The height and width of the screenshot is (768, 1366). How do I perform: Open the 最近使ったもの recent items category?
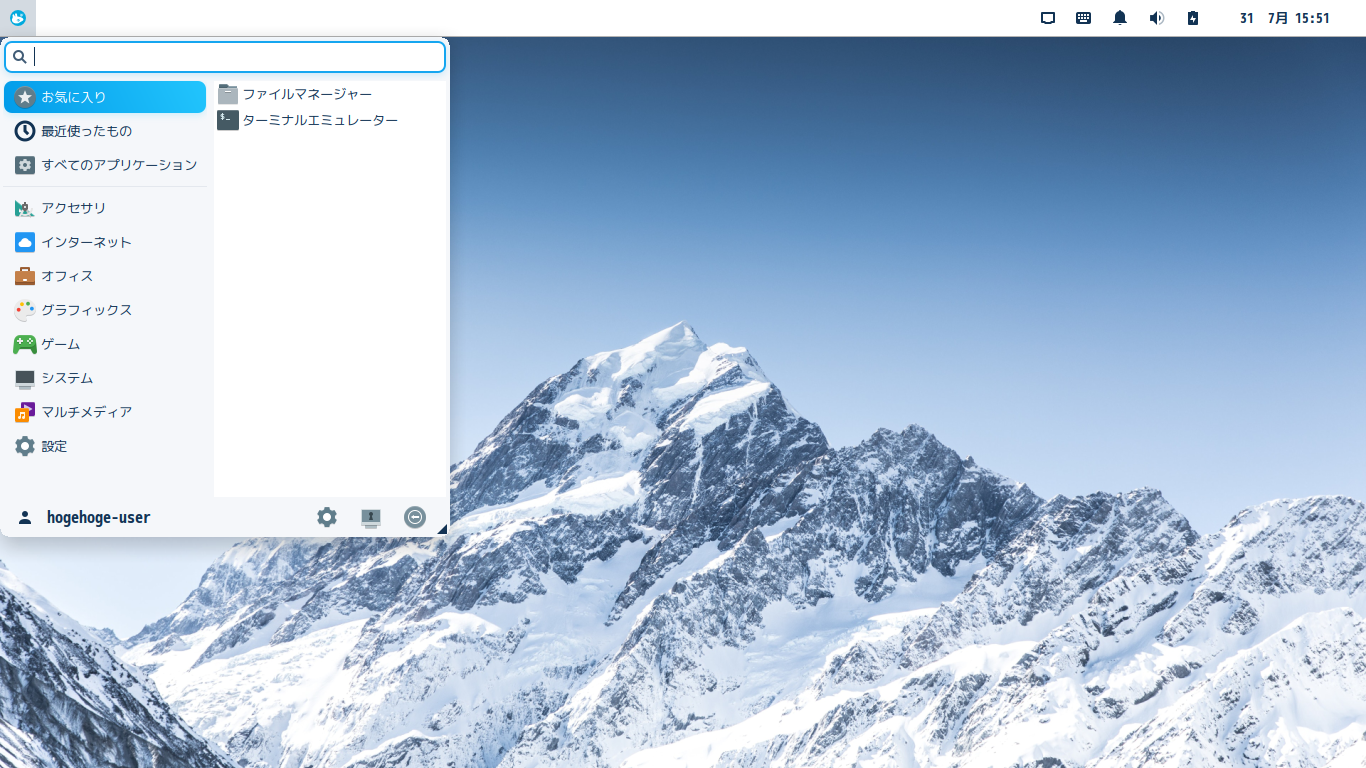click(105, 131)
